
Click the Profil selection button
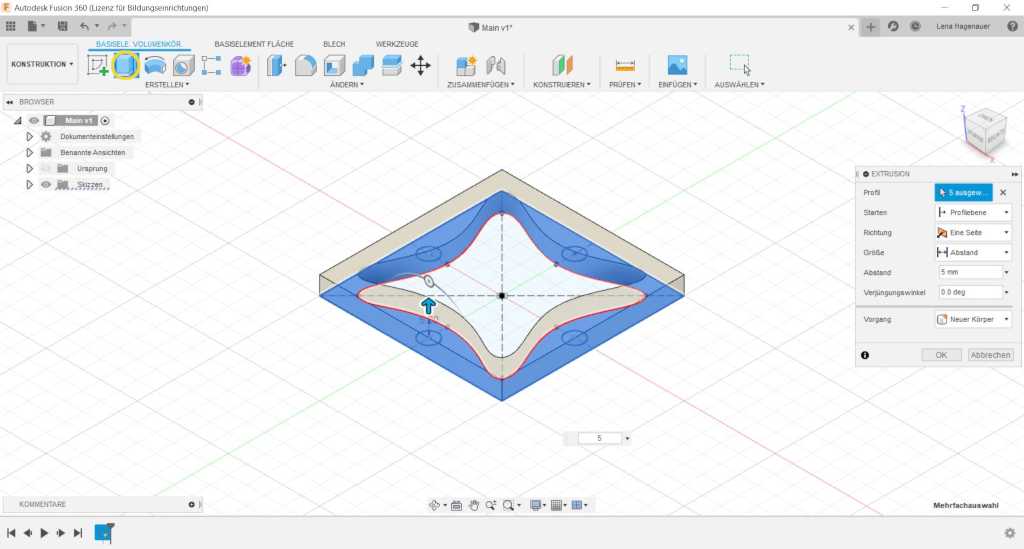pyautogui.click(x=963, y=193)
